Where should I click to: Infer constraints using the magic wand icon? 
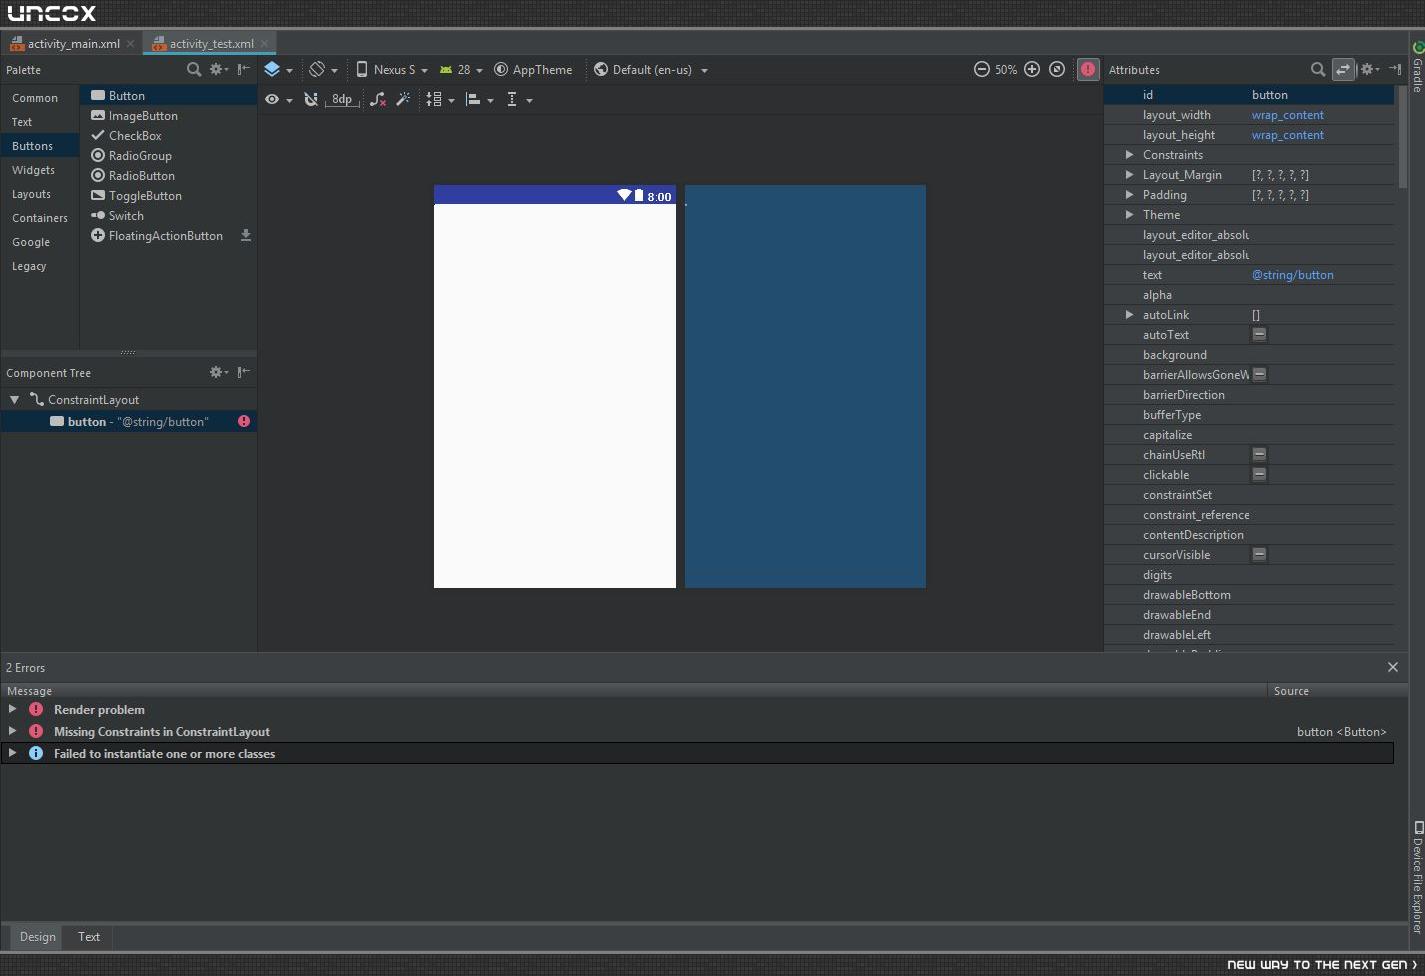tap(403, 99)
